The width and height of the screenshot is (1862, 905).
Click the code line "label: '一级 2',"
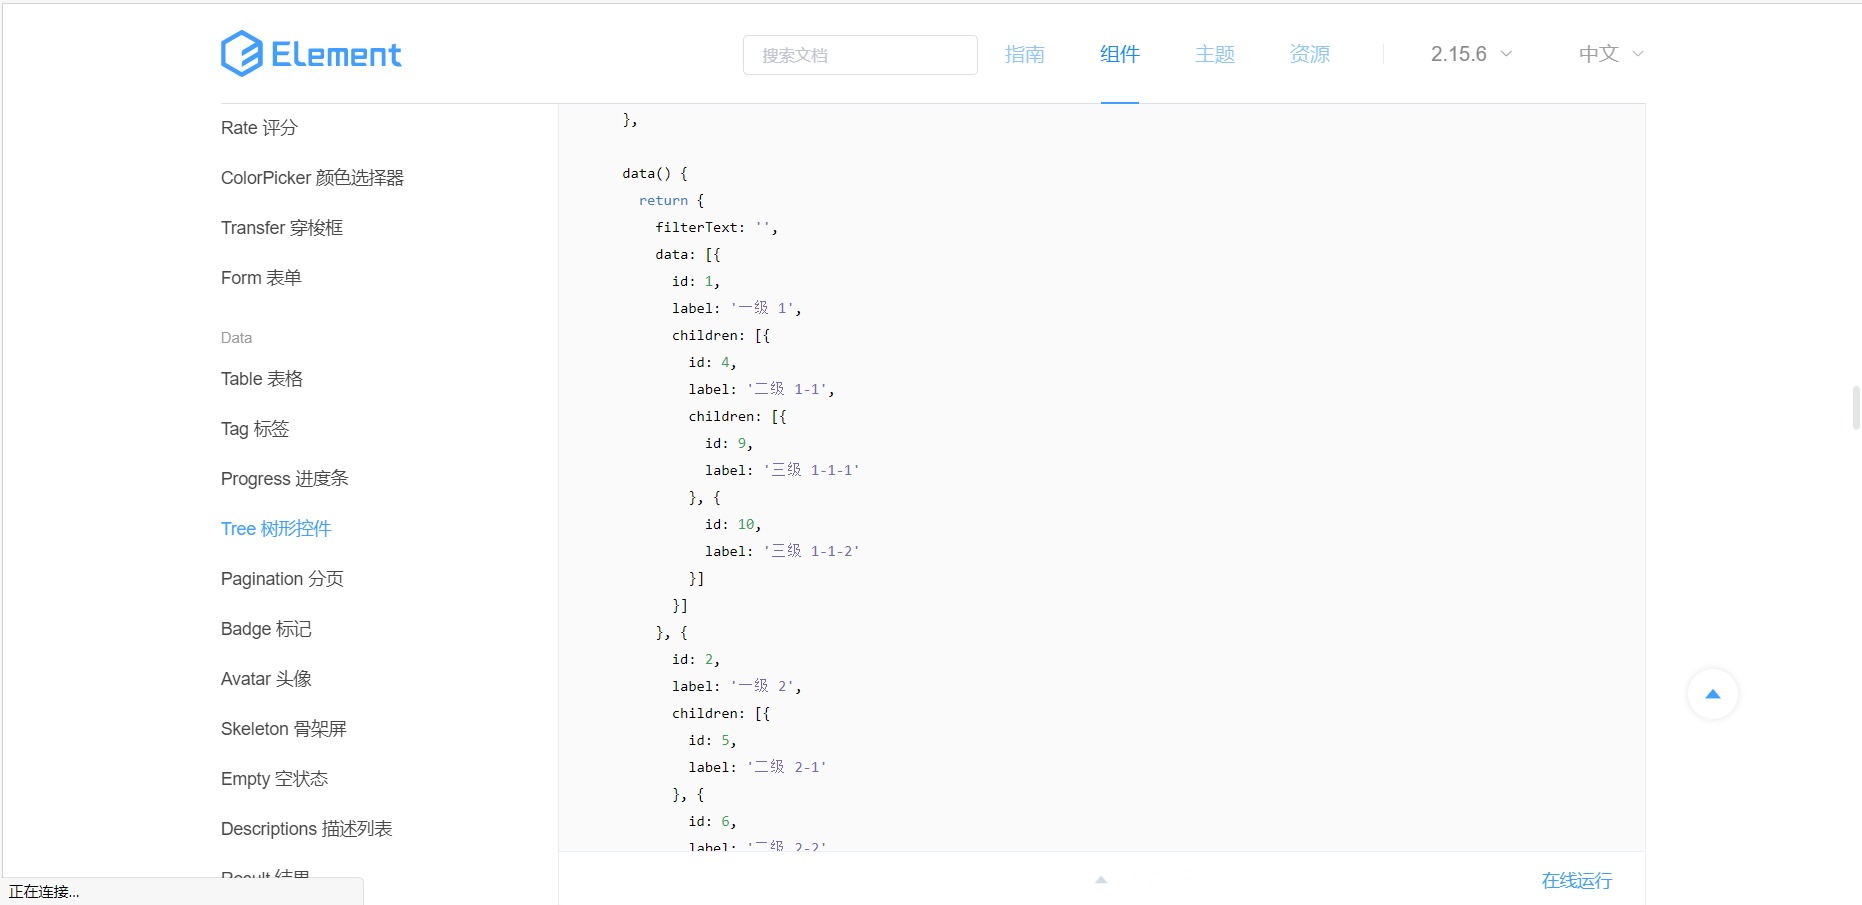[737, 686]
